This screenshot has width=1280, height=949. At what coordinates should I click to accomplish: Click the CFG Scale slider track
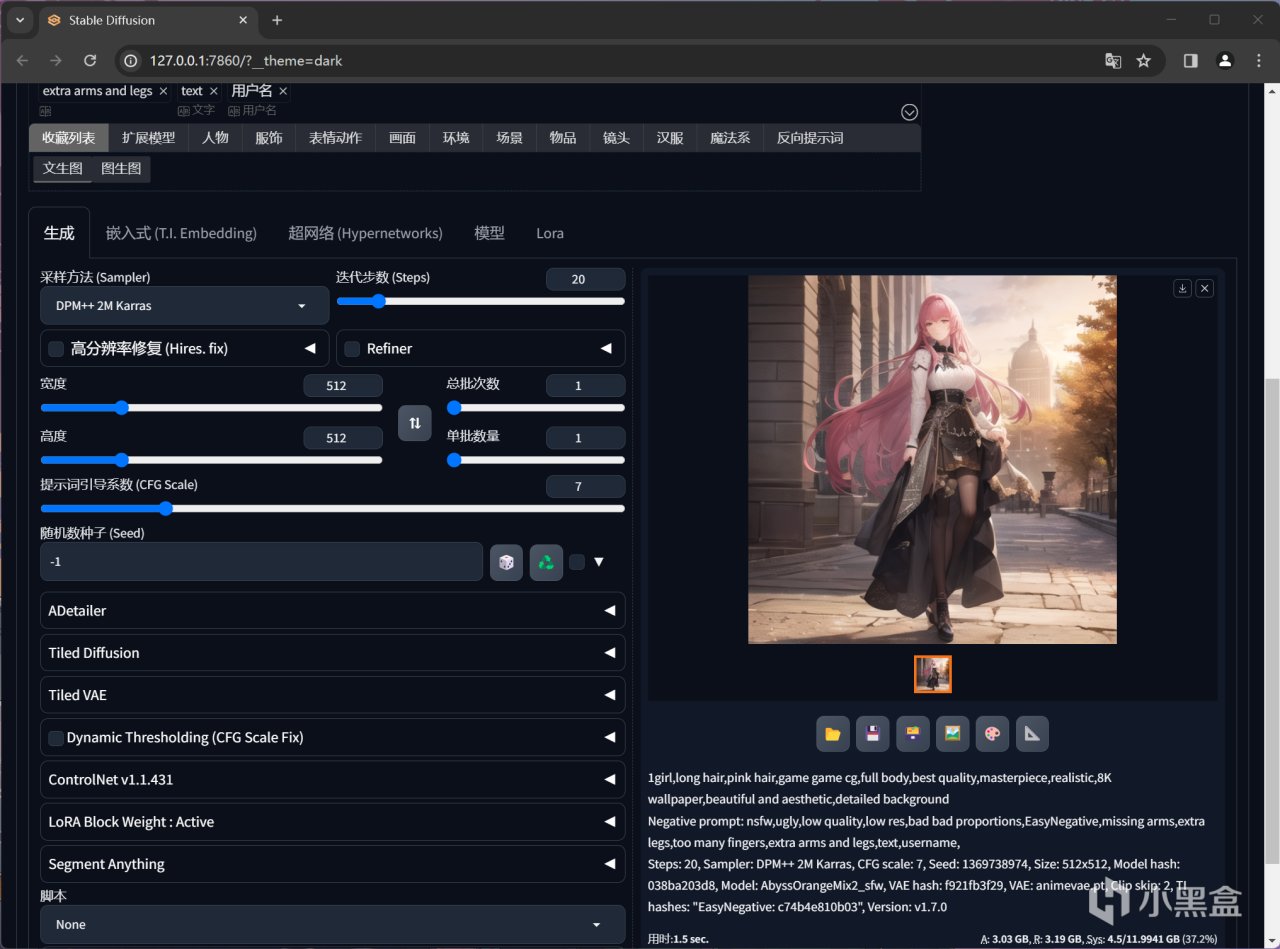coord(332,508)
